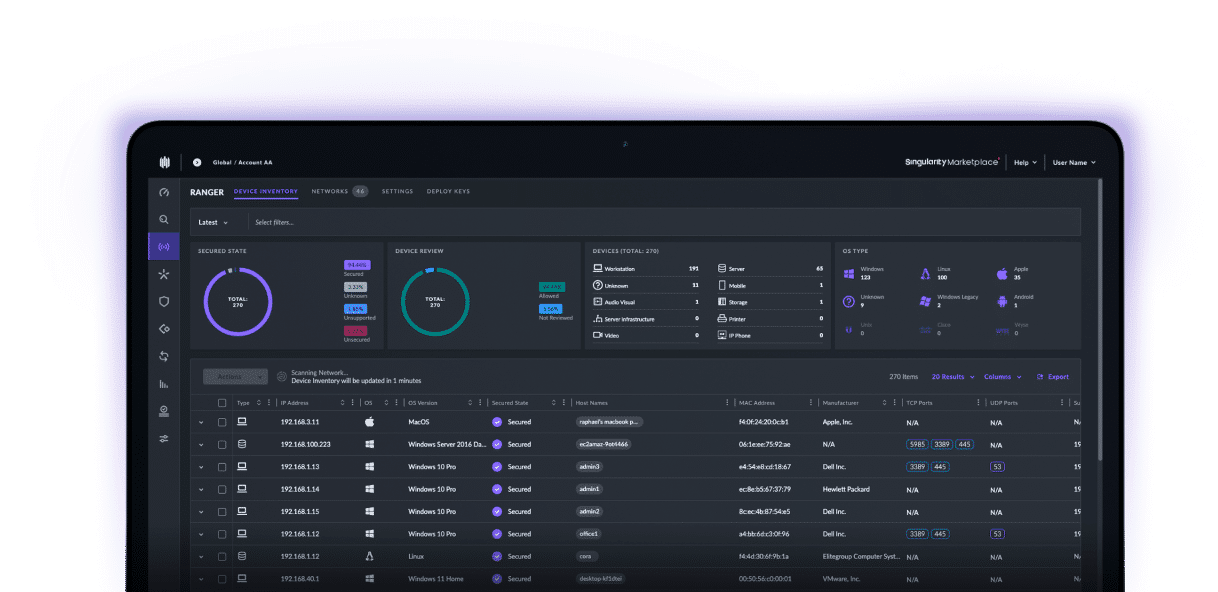Image resolution: width=1218 pixels, height=592 pixels.
Task: Click the Unknown device type icon
Action: click(x=598, y=285)
